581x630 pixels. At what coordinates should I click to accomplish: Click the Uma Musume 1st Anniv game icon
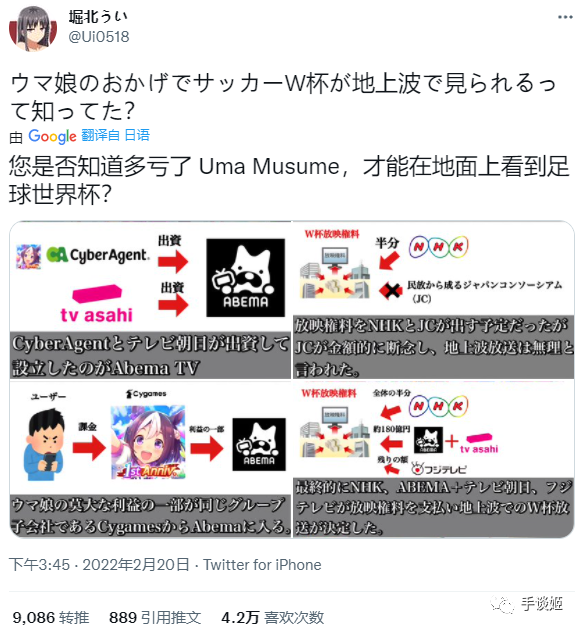click(x=148, y=442)
